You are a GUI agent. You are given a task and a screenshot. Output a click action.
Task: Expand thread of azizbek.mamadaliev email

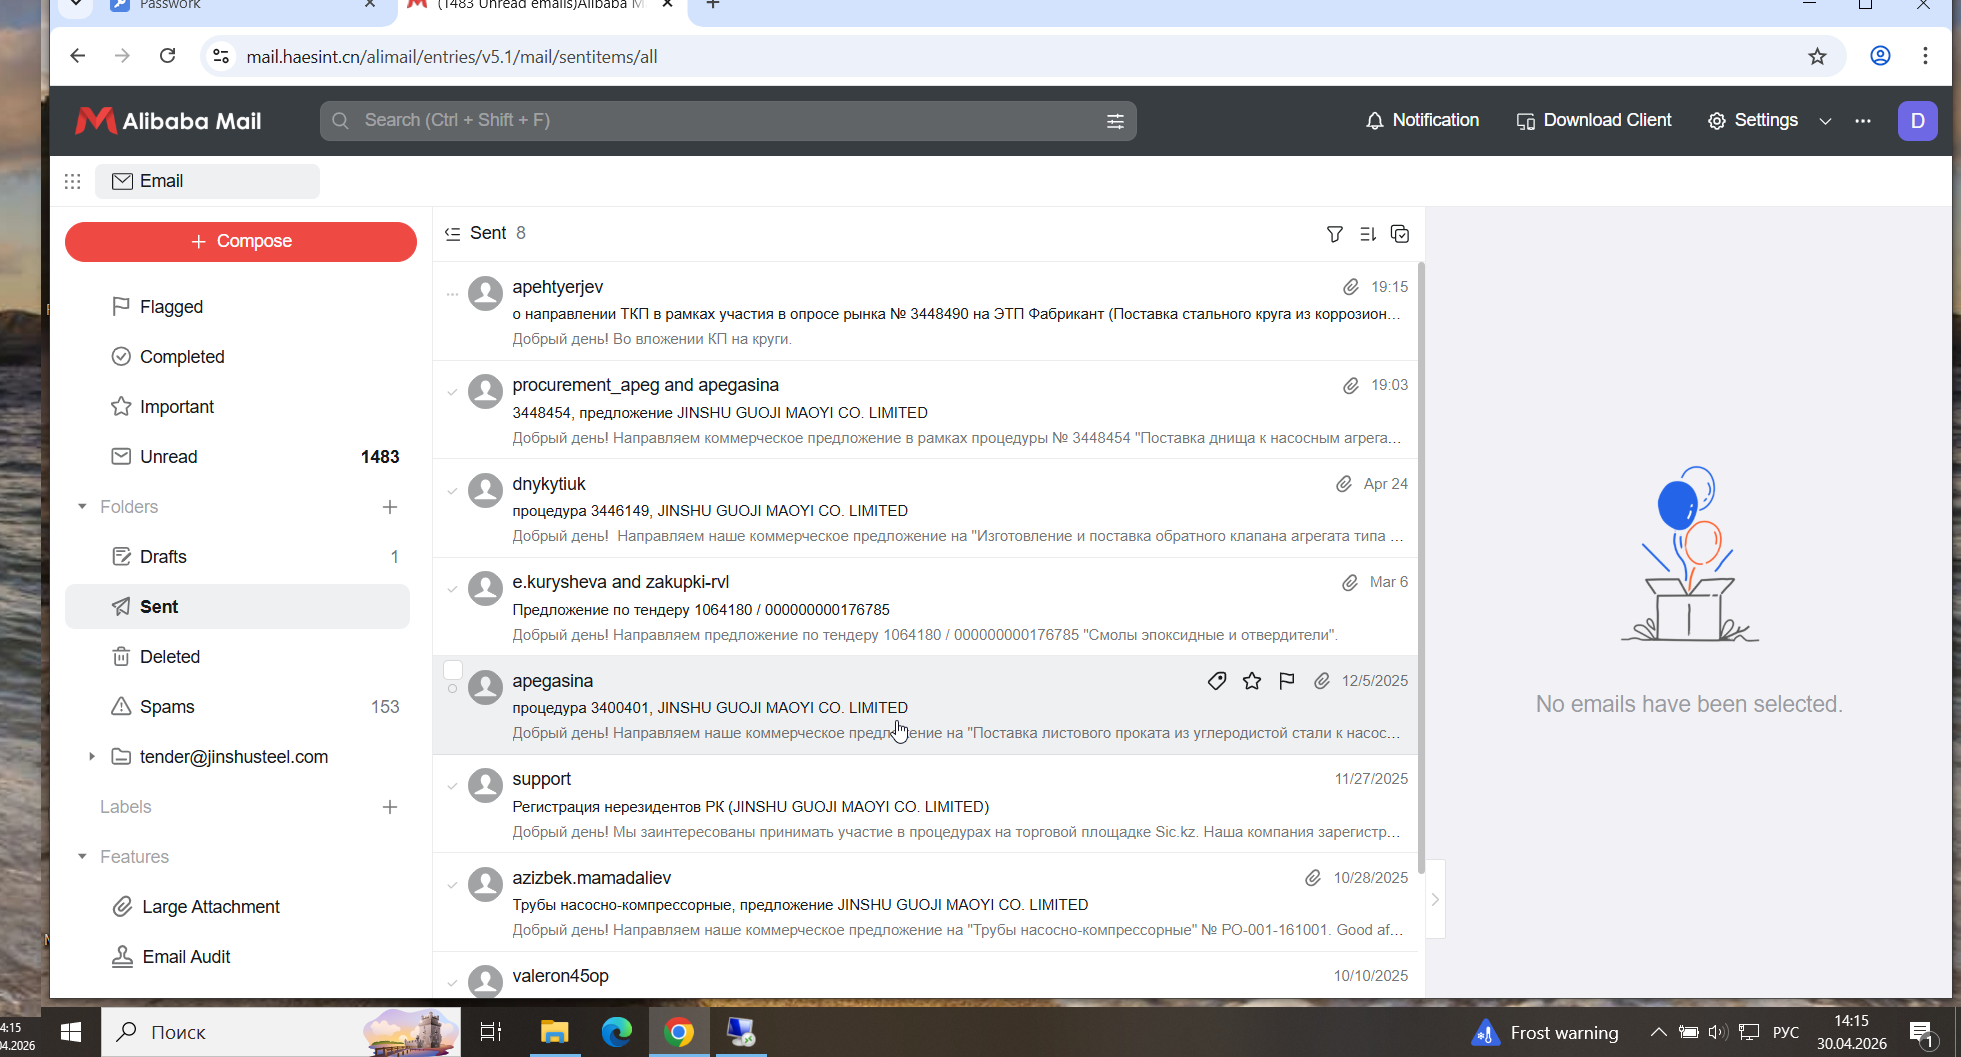click(452, 885)
